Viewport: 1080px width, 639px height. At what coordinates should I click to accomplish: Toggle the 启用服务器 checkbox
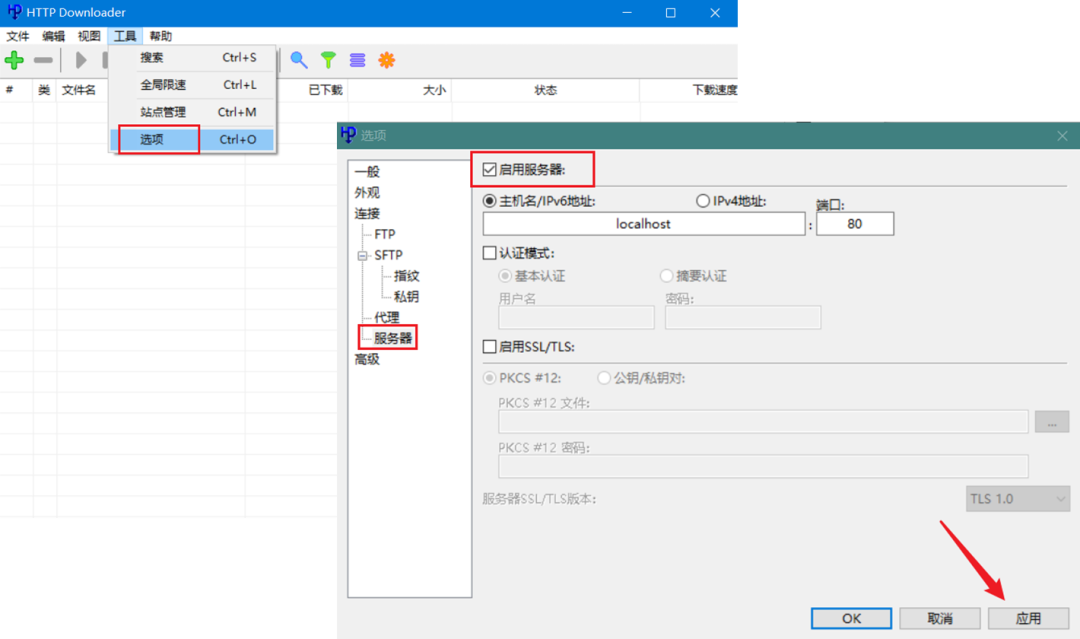[x=489, y=169]
